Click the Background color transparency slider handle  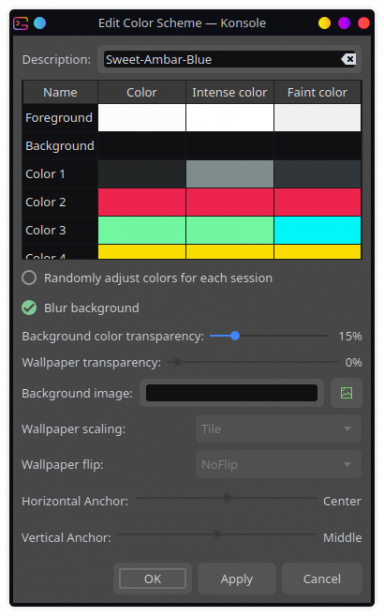[235, 336]
